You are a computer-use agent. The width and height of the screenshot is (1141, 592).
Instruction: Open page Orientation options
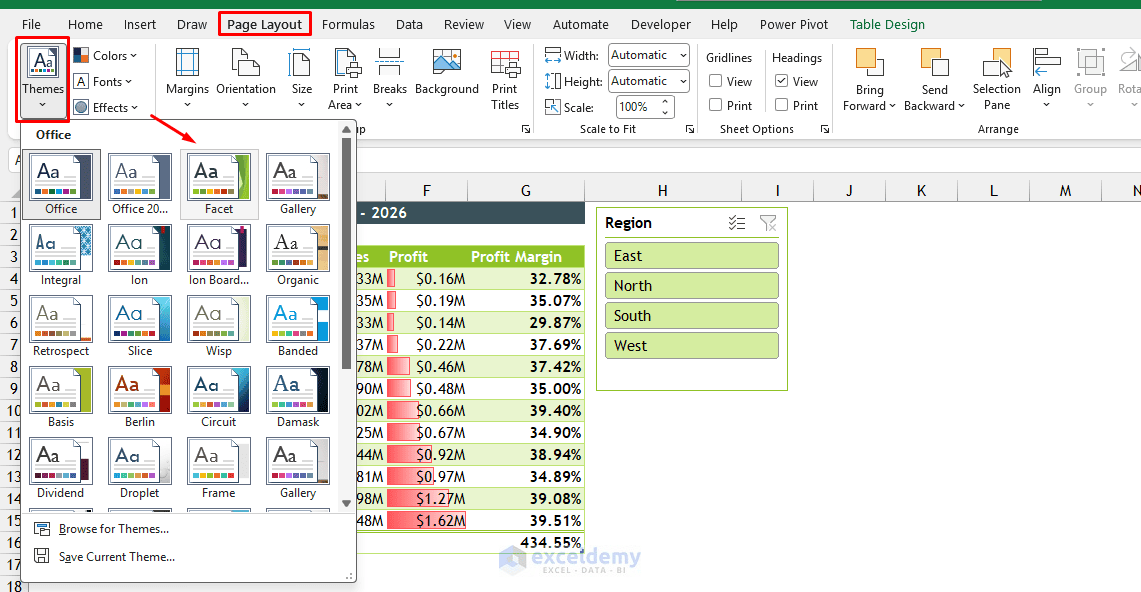[x=246, y=79]
